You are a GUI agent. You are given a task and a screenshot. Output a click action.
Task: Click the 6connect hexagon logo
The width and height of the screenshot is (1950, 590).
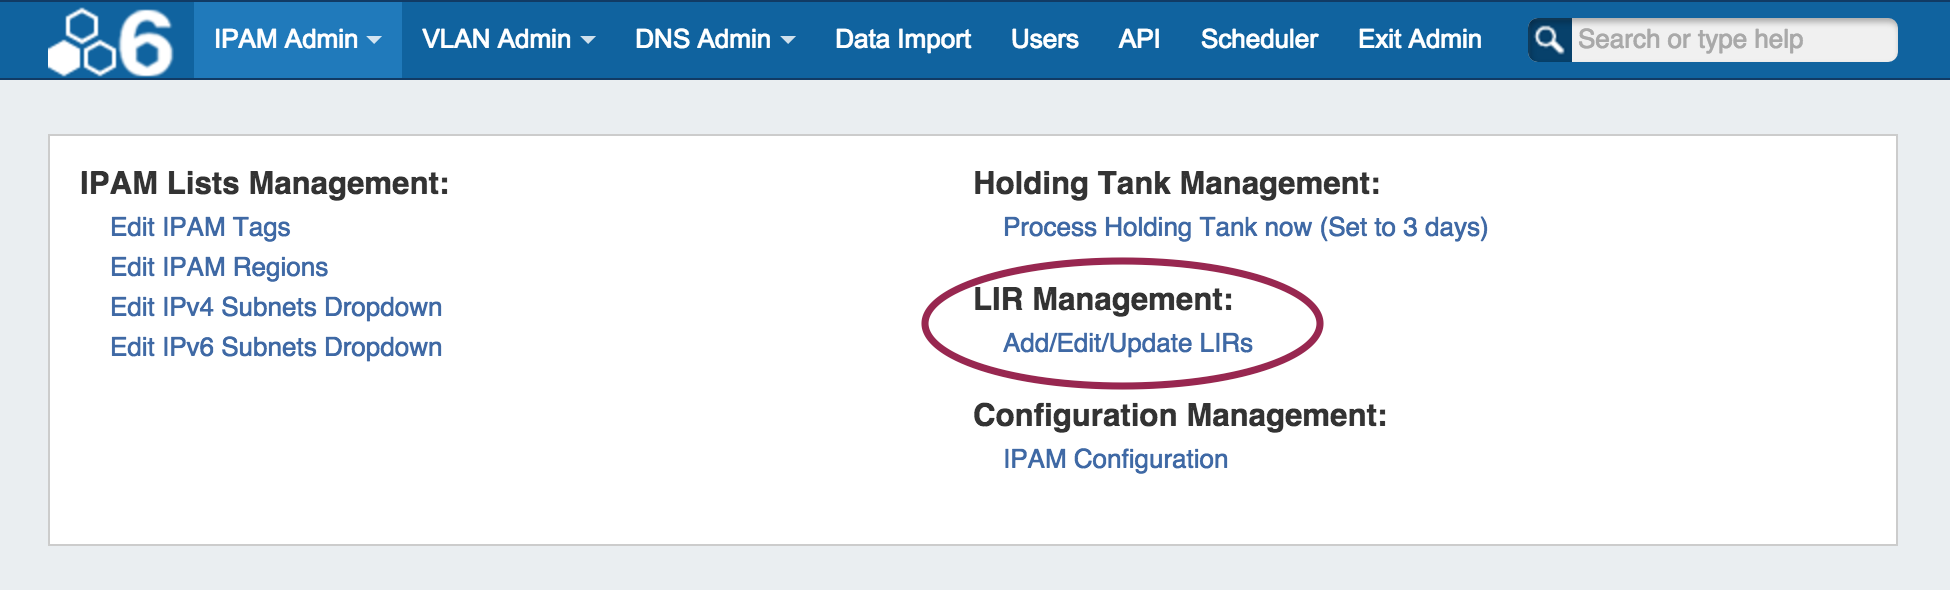point(110,42)
